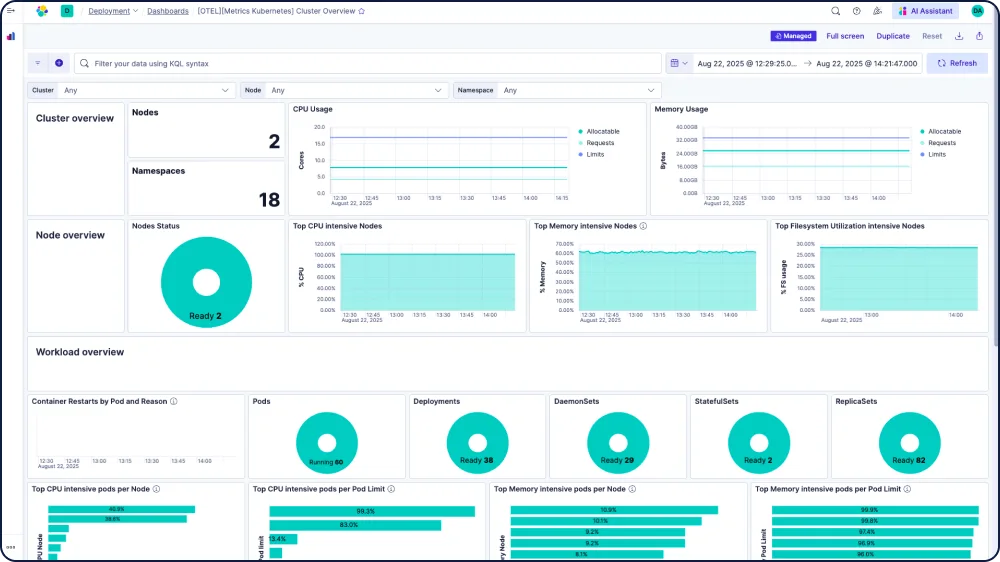Screen dimensions: 1000x562
Task: Open the search icon in top bar
Action: point(836,11)
